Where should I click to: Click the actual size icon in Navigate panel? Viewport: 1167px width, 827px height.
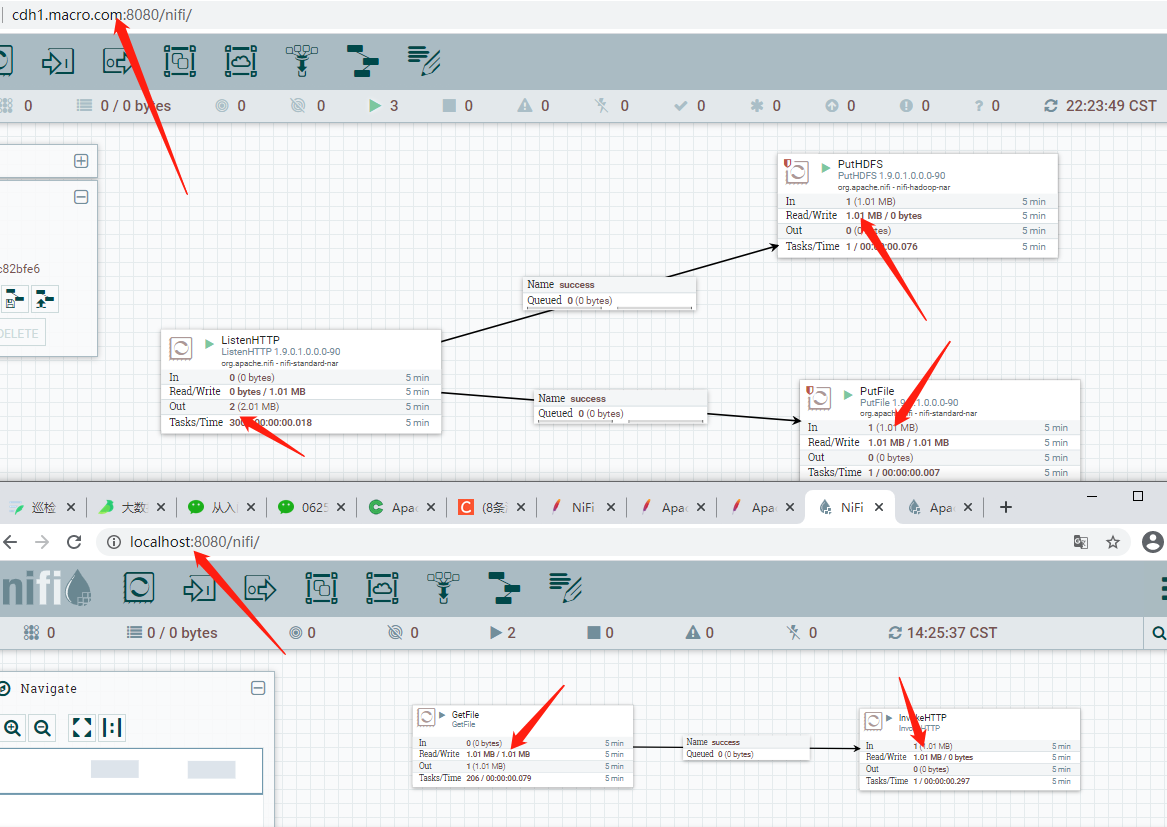(112, 727)
